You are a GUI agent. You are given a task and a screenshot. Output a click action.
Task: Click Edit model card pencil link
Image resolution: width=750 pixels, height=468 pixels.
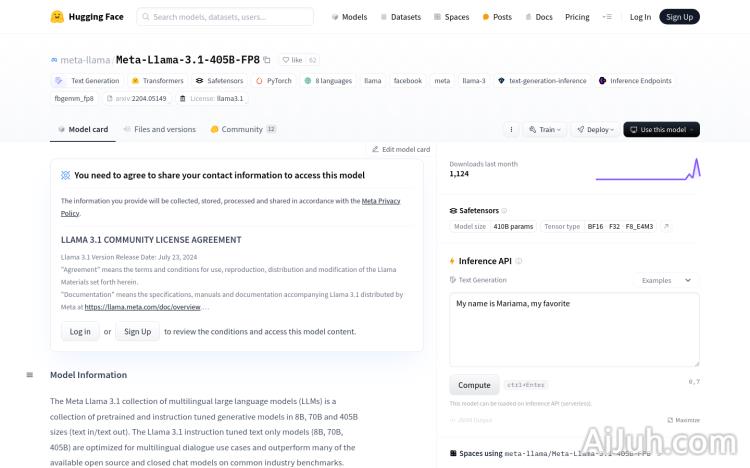[x=401, y=149]
